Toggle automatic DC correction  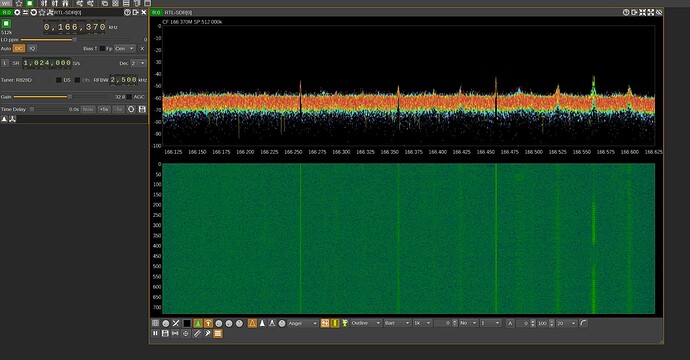tap(18, 48)
